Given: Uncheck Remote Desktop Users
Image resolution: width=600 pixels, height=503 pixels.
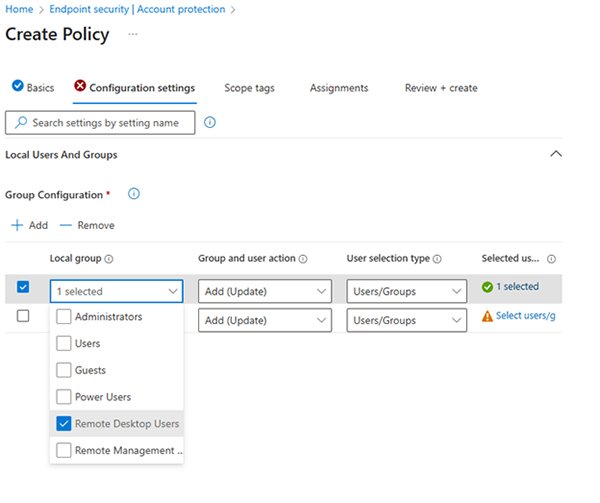Looking at the screenshot, I should tap(64, 424).
